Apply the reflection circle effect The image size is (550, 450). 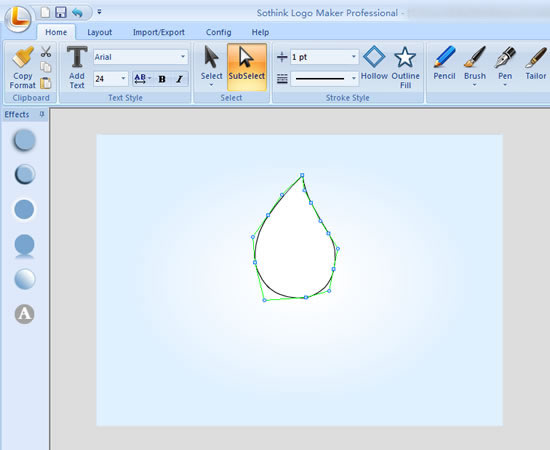pos(24,247)
